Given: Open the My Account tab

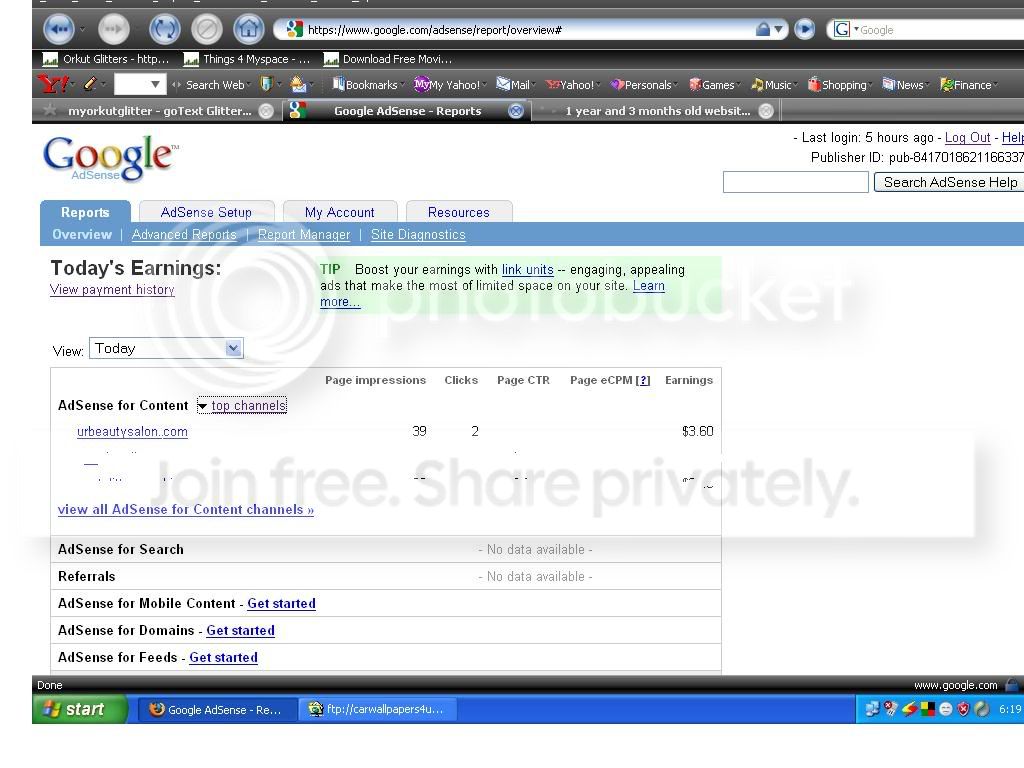Looking at the screenshot, I should pyautogui.click(x=340, y=212).
